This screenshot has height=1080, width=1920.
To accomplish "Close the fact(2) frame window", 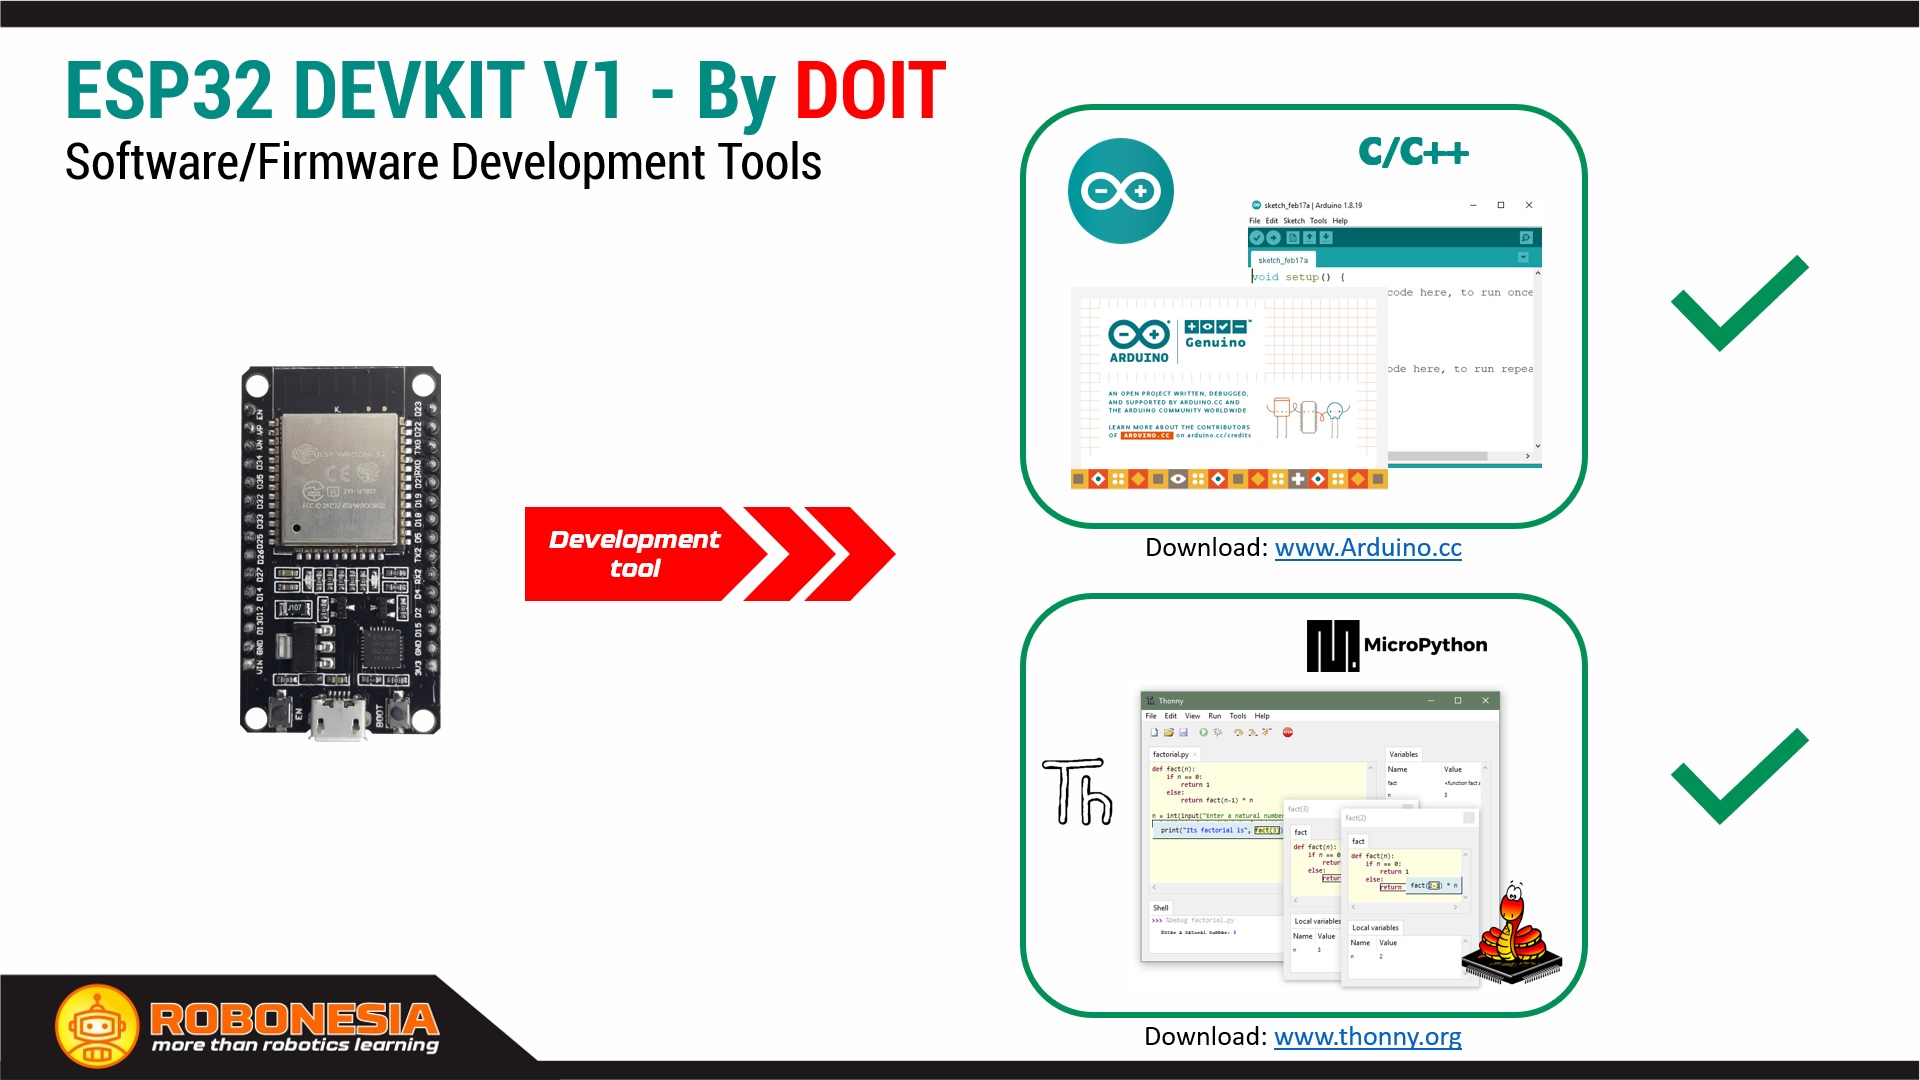I will [x=1469, y=818].
